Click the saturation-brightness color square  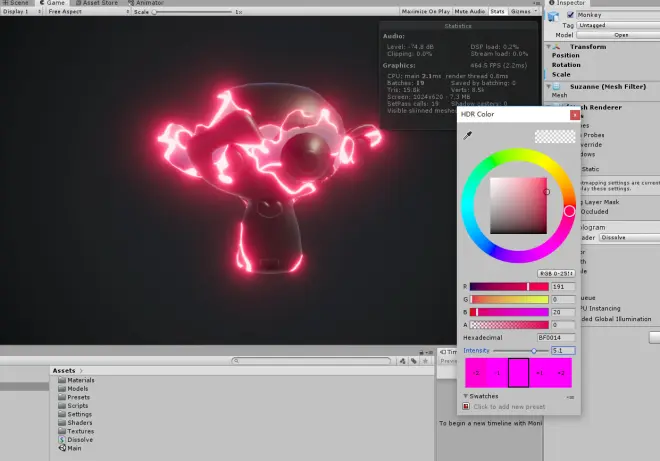519,206
